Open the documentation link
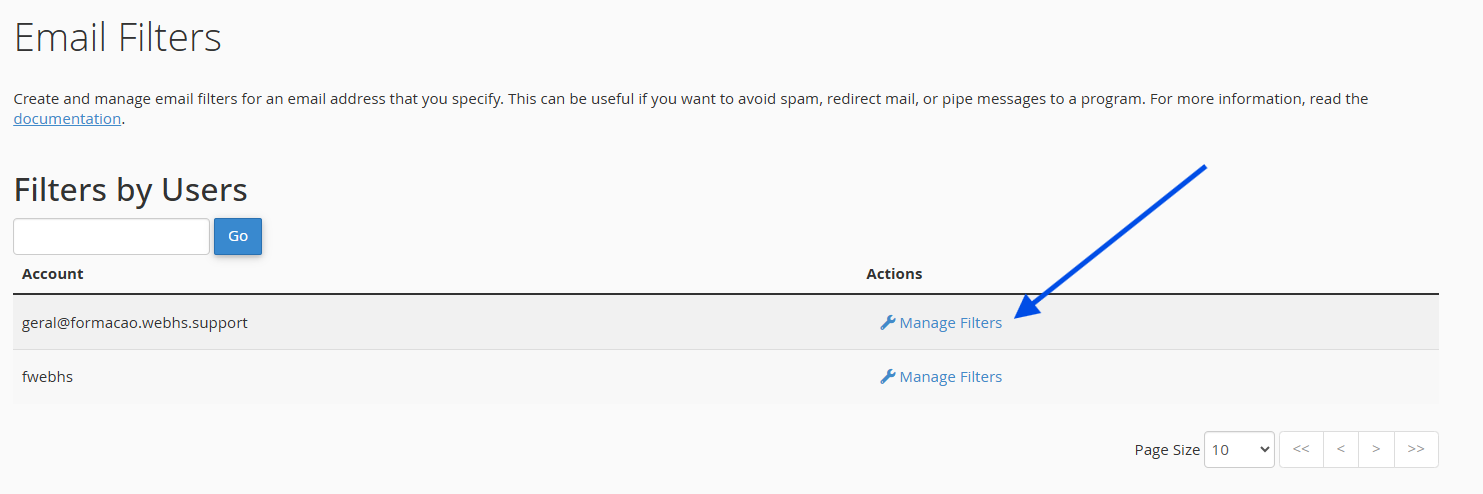The image size is (1483, 494). 67,119
